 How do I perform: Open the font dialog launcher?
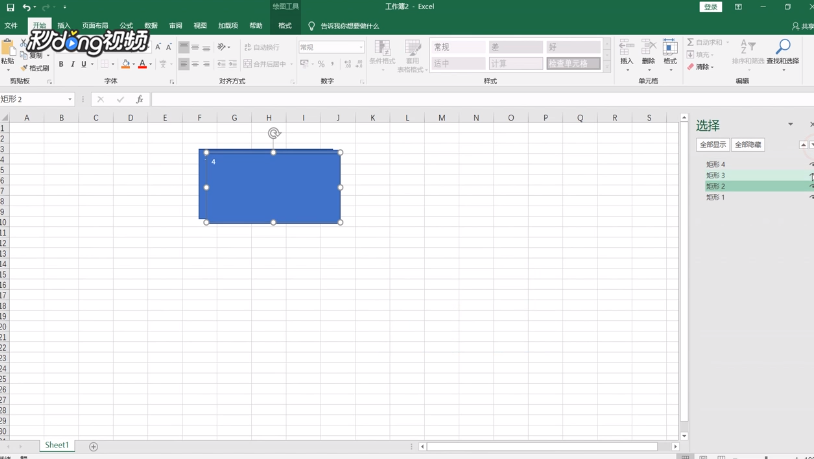click(x=172, y=82)
